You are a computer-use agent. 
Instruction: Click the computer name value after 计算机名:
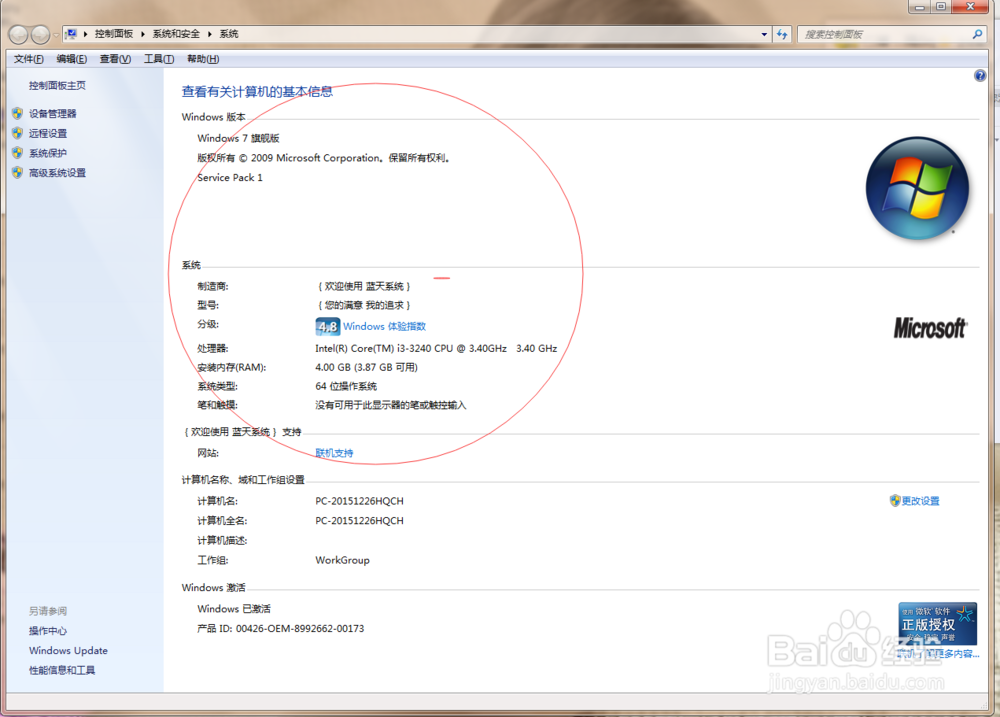coord(359,501)
